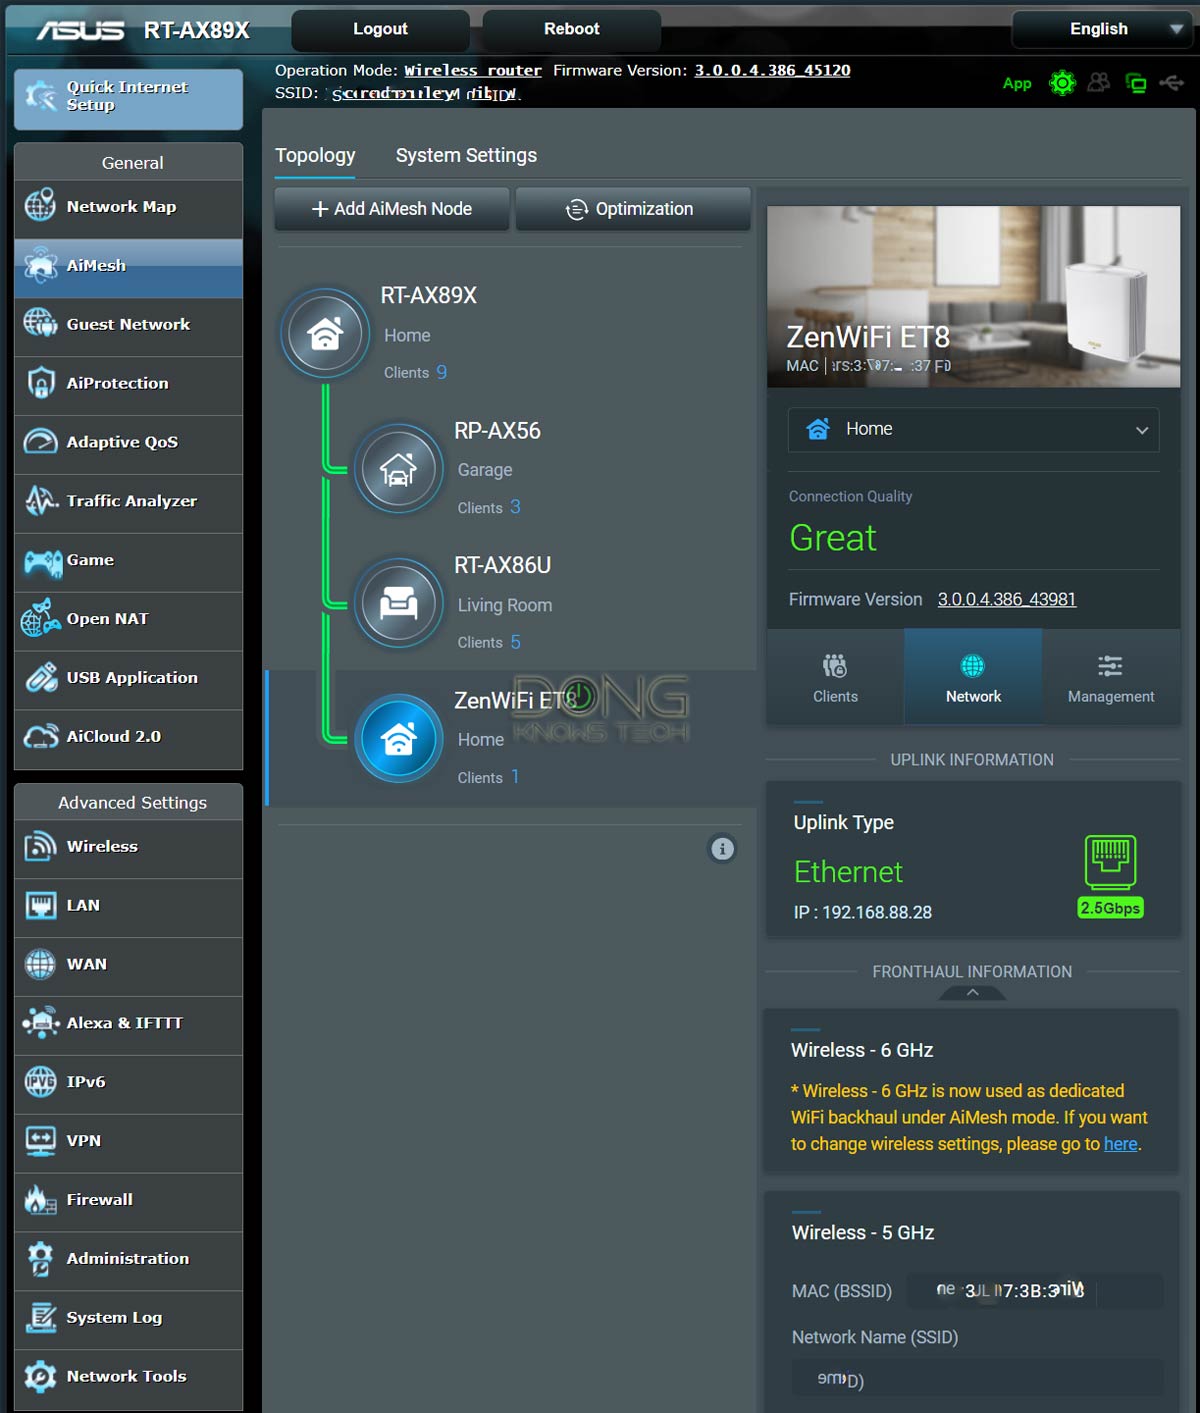Click the Add AiMesh Node button
The image size is (1200, 1413).
(x=392, y=209)
